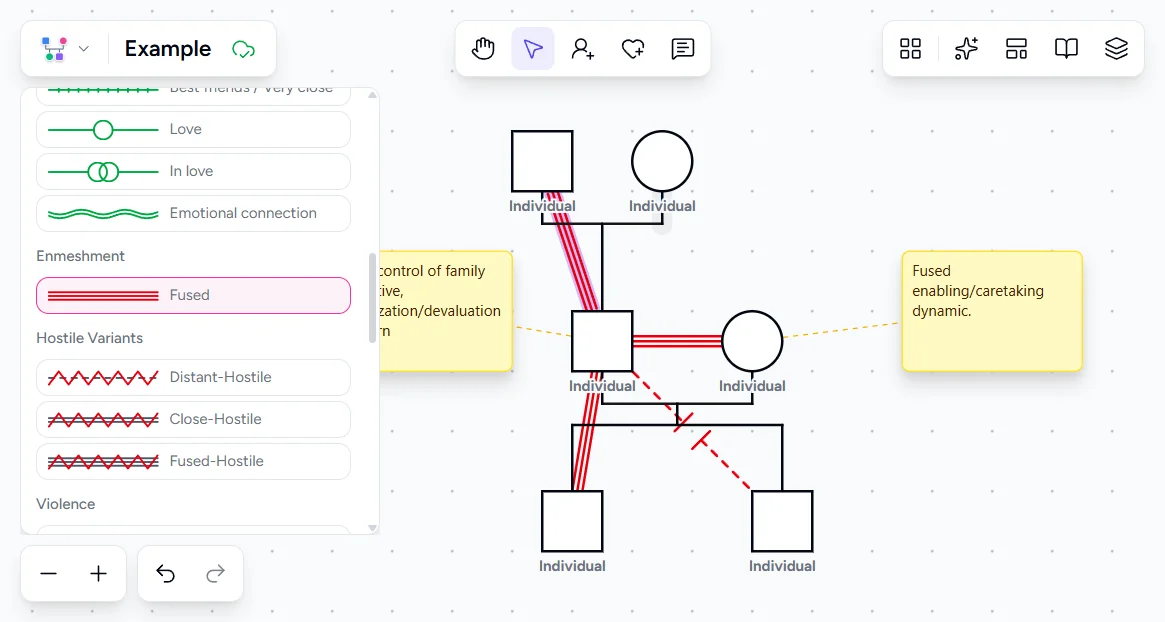Click the Example diagram title
Screen dimensions: 1165x622
[168, 49]
